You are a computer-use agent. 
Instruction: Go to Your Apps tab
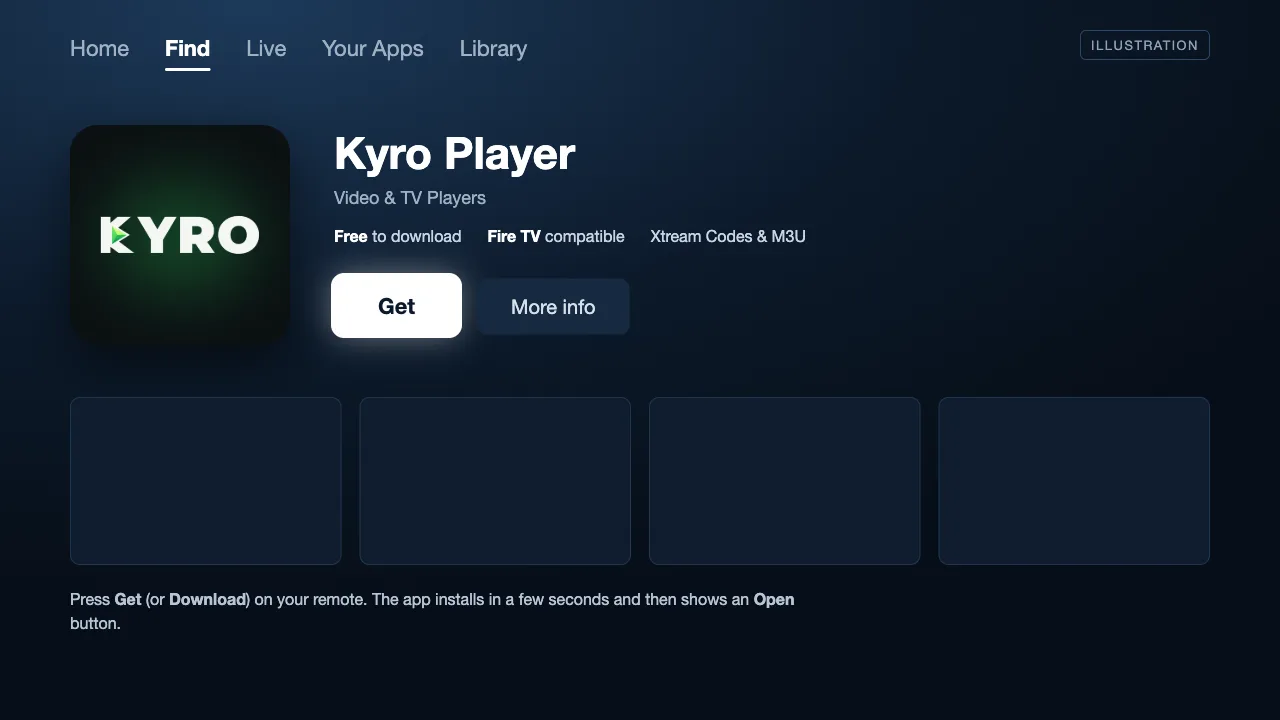(372, 48)
